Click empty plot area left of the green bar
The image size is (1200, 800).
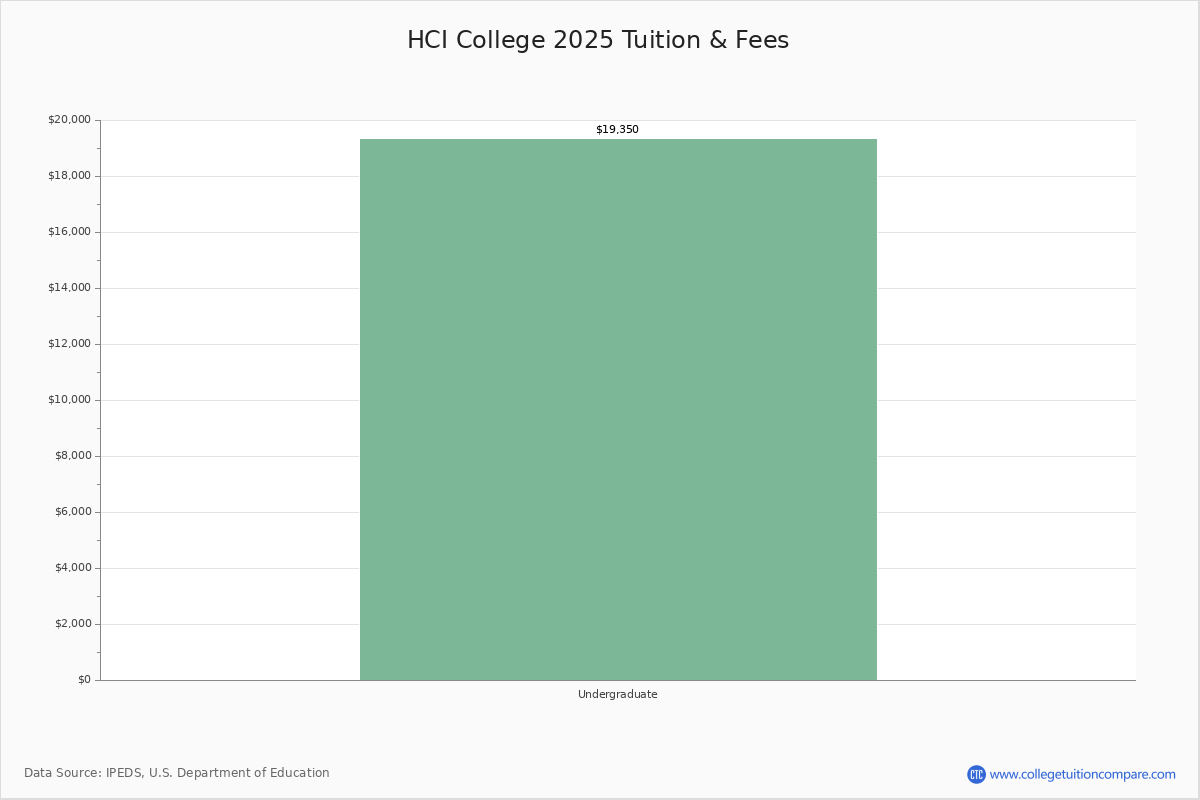pyautogui.click(x=230, y=400)
